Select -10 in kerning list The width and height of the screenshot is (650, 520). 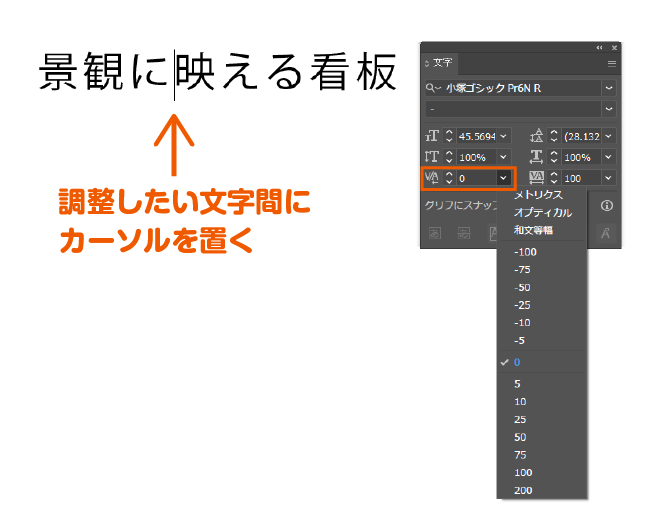[542, 323]
